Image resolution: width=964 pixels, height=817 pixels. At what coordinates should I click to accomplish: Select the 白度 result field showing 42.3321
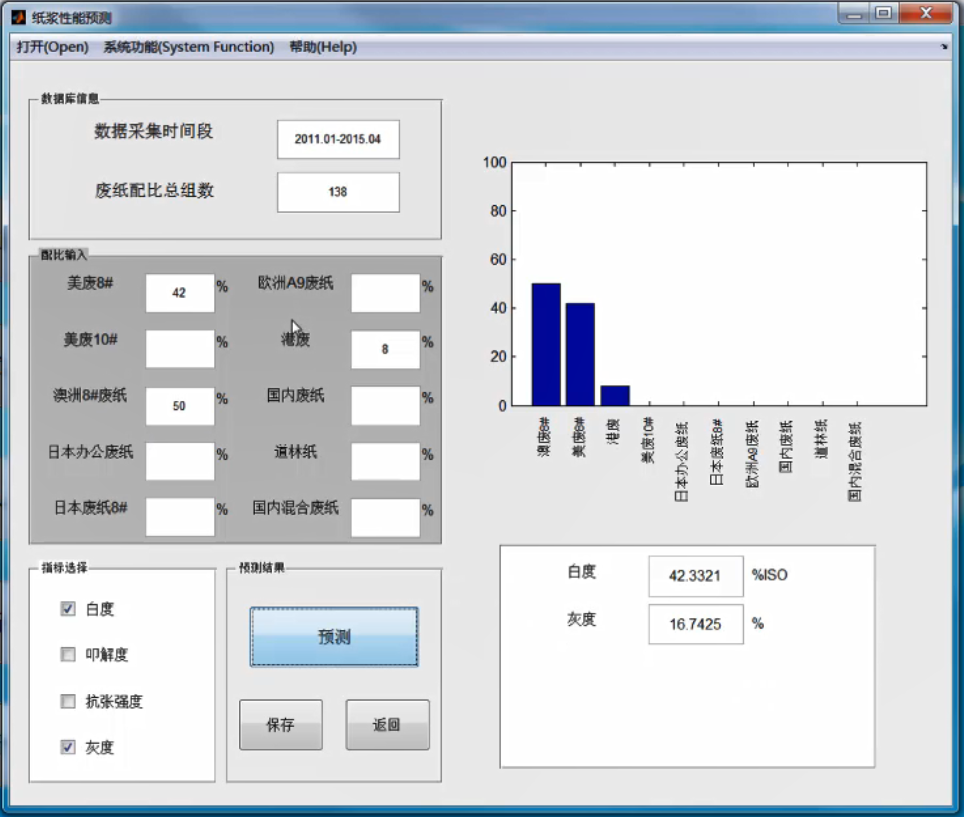pyautogui.click(x=695, y=576)
